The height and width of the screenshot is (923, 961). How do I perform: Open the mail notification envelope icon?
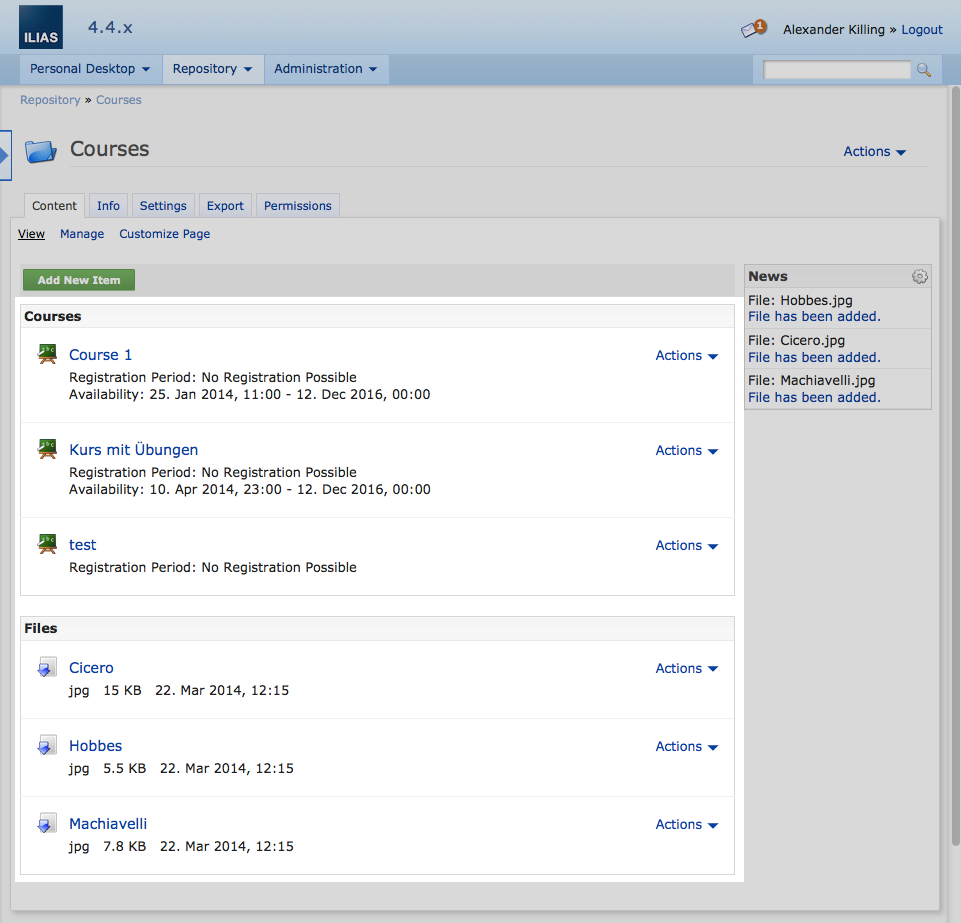pos(752,29)
